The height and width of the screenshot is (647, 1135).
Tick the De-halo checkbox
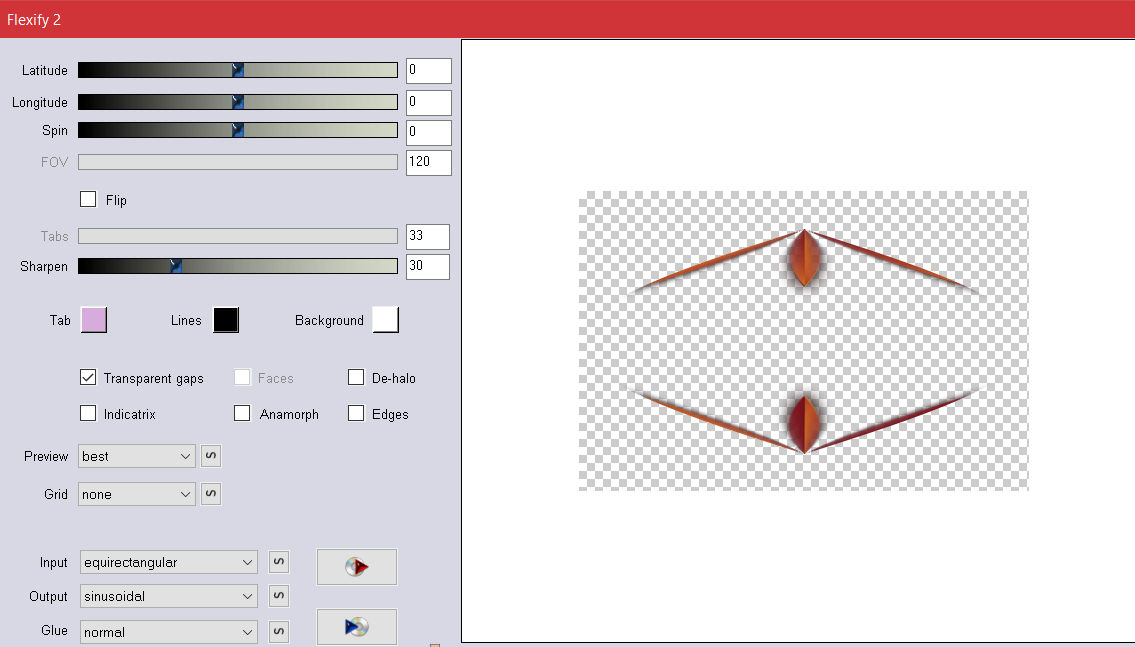tap(356, 377)
